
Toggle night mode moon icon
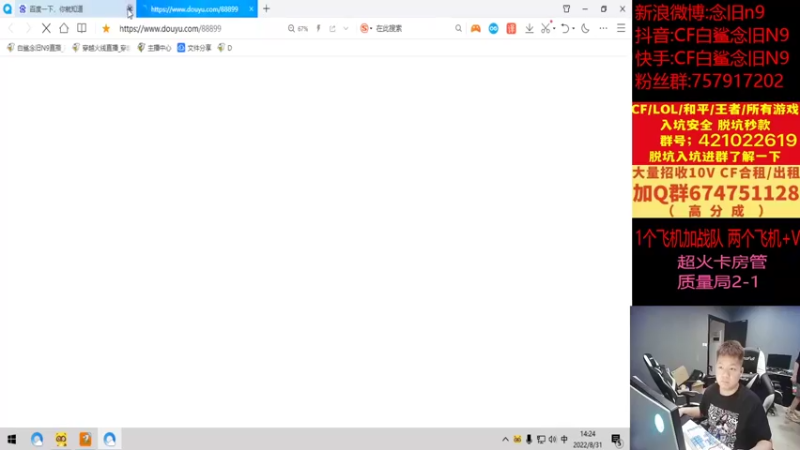pos(585,29)
